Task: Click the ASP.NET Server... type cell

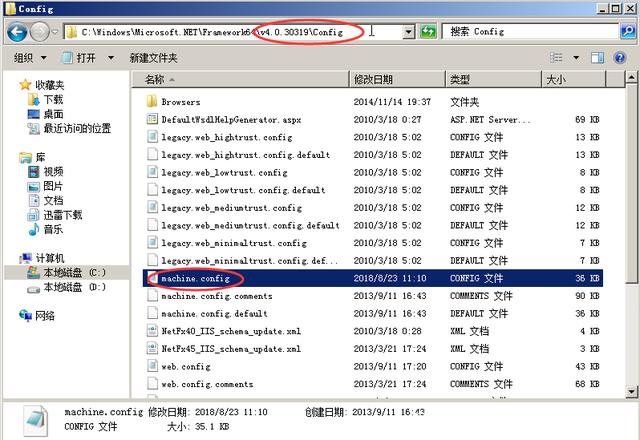Action: tap(490, 119)
